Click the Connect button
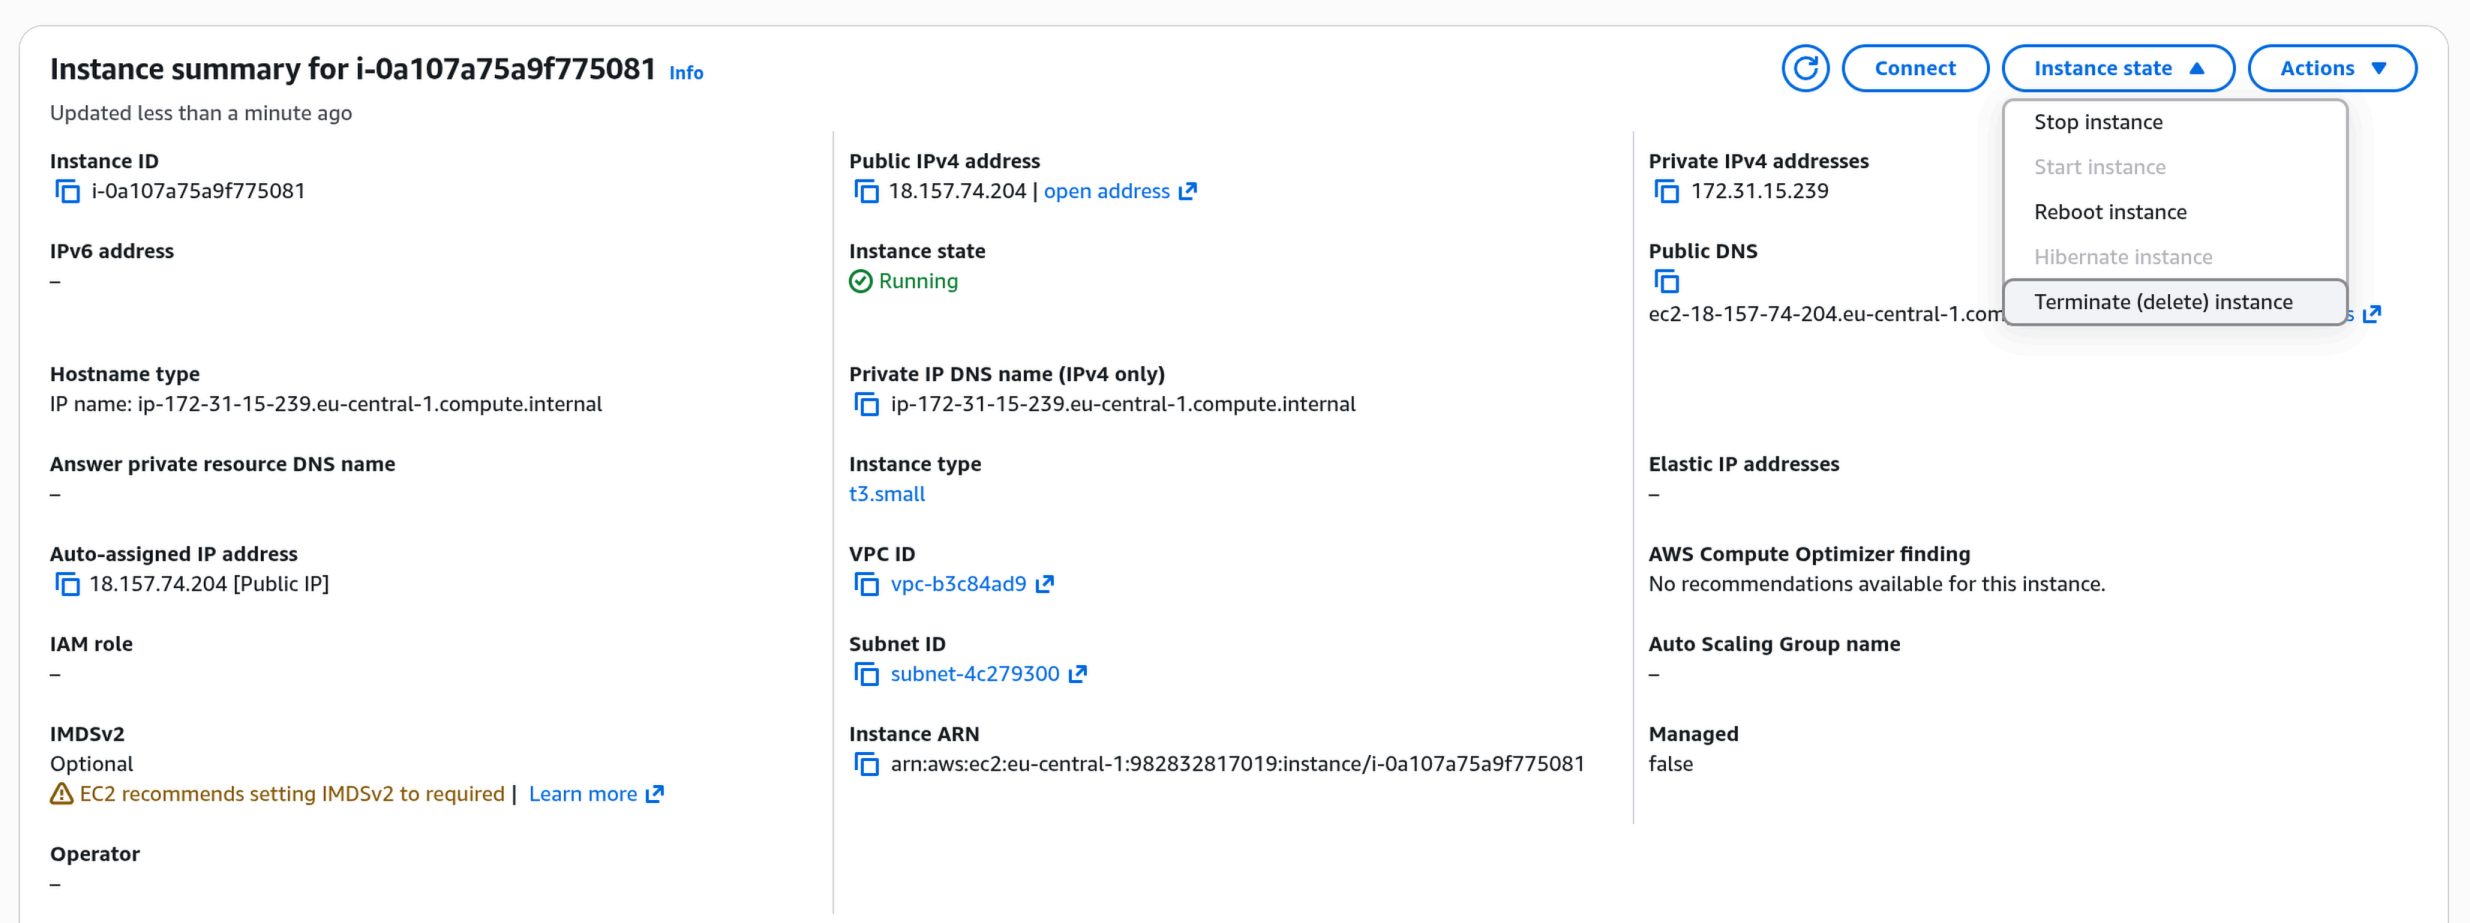2470x923 pixels. coord(1914,67)
